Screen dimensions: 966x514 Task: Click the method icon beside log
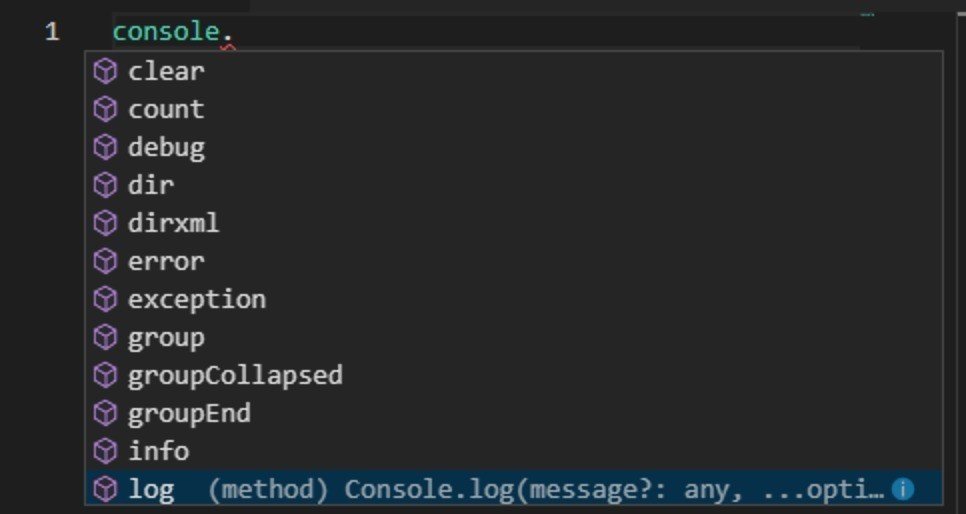click(x=105, y=489)
